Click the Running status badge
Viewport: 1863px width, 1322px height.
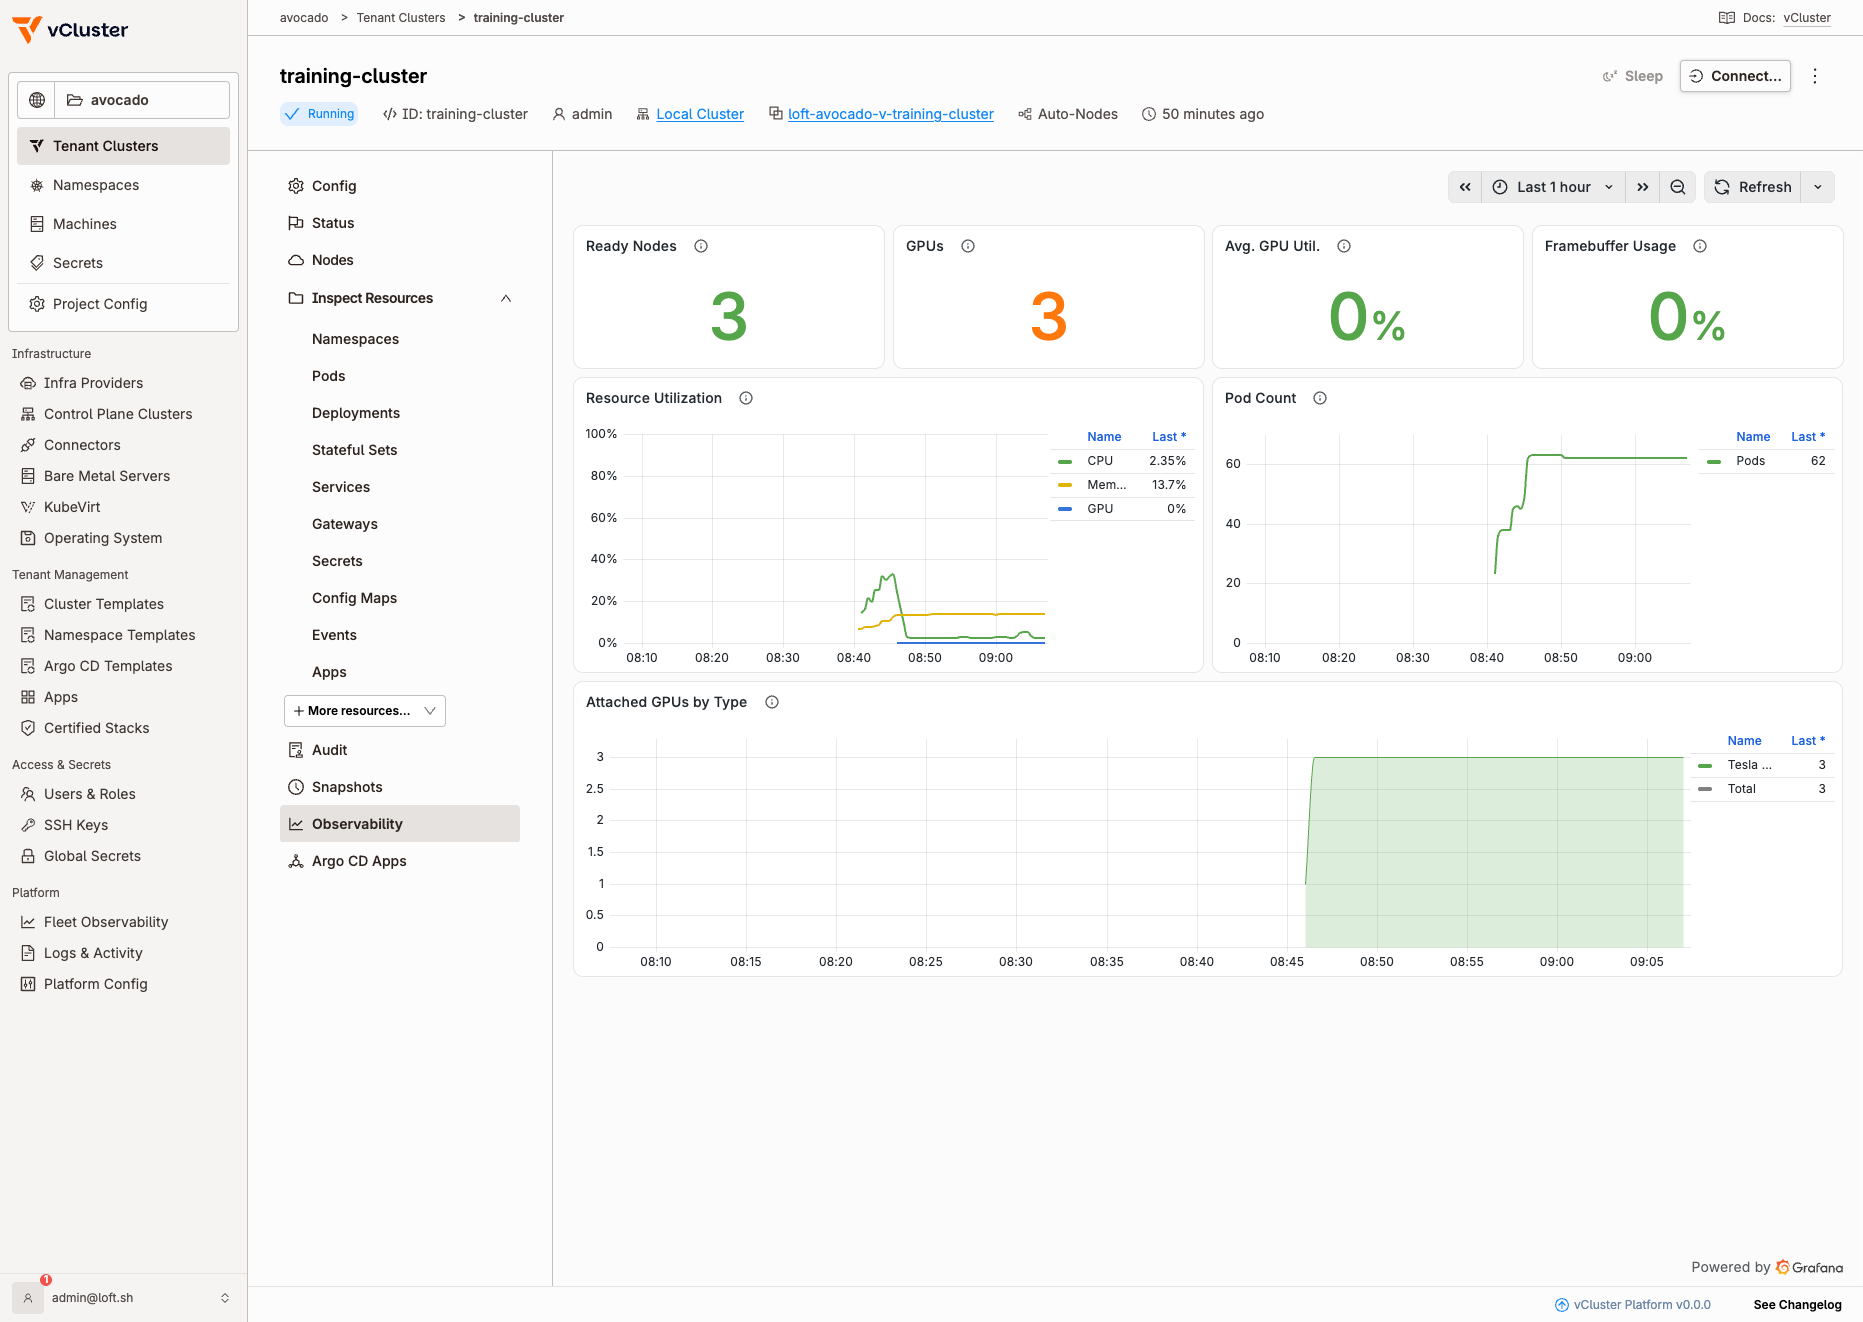coord(319,114)
